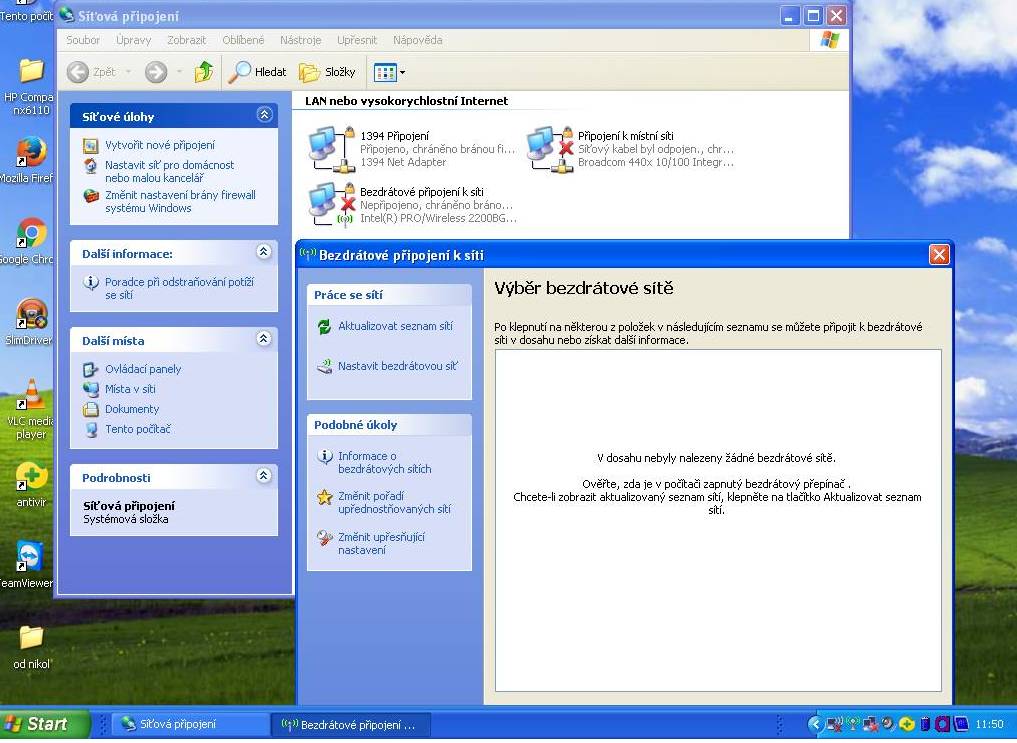This screenshot has height=743, width=1017.
Task: Click the blue tray icon beside the clock
Action: [x=961, y=724]
